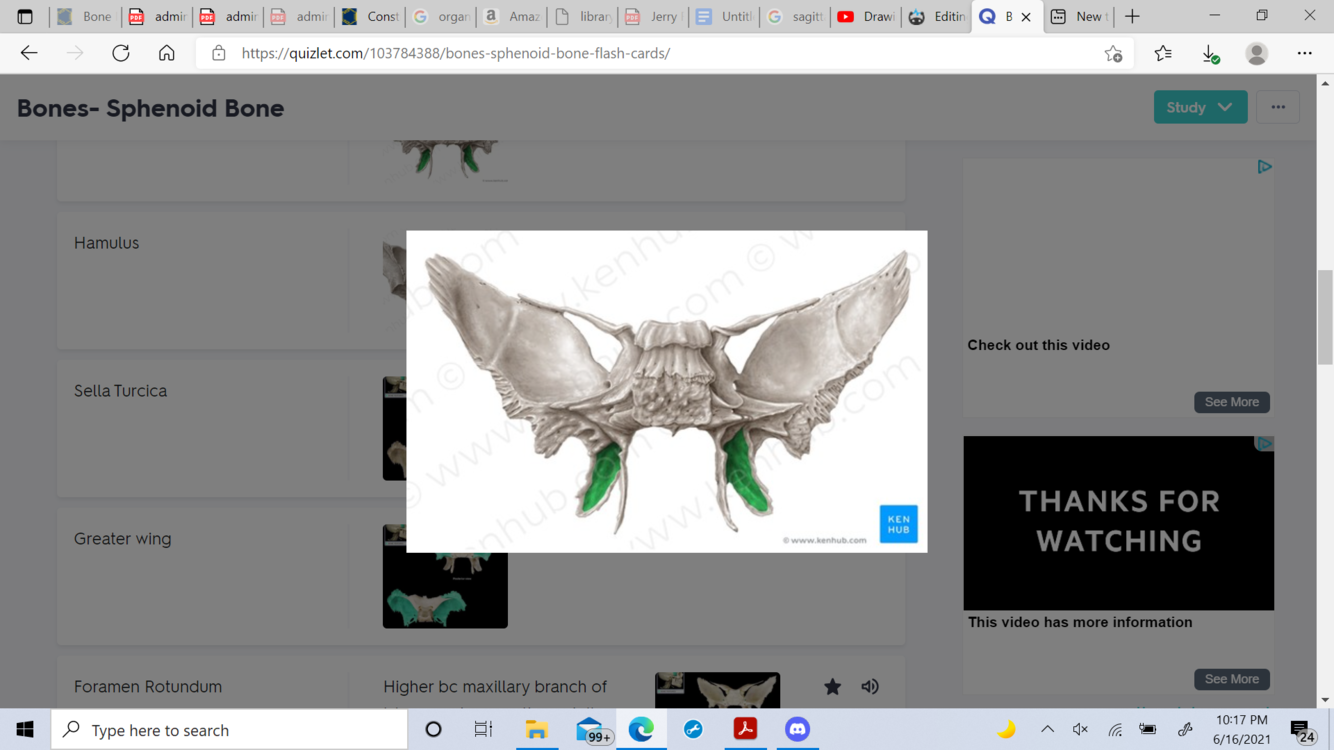
Task: Open Microsoft Edge from taskbar
Action: point(641,730)
